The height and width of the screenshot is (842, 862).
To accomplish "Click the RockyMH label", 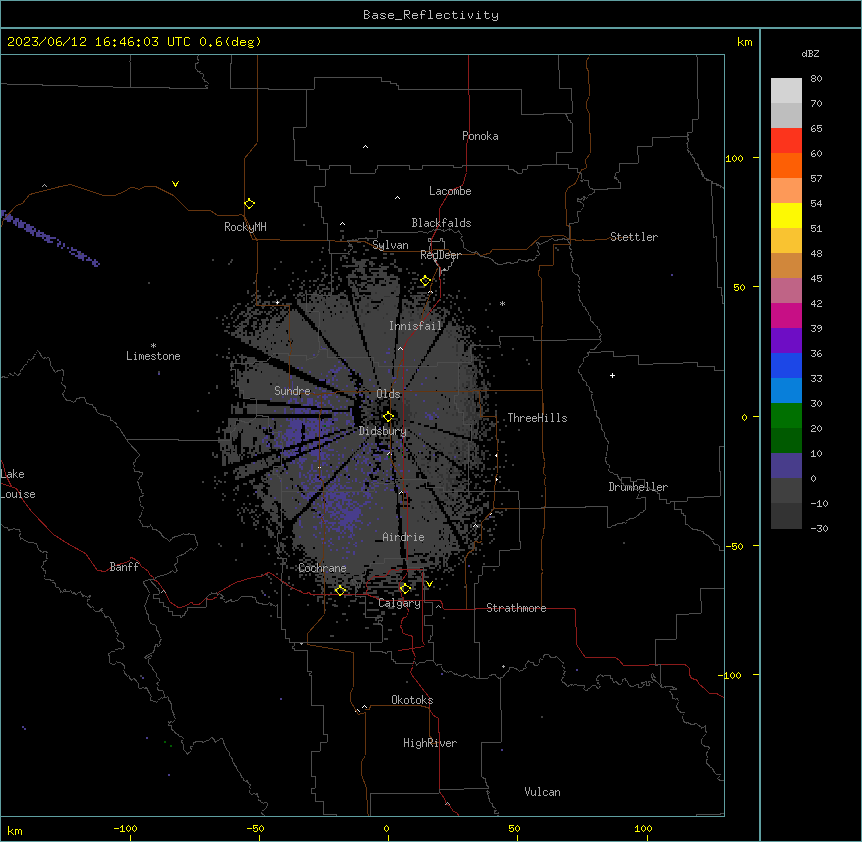I will (x=245, y=227).
